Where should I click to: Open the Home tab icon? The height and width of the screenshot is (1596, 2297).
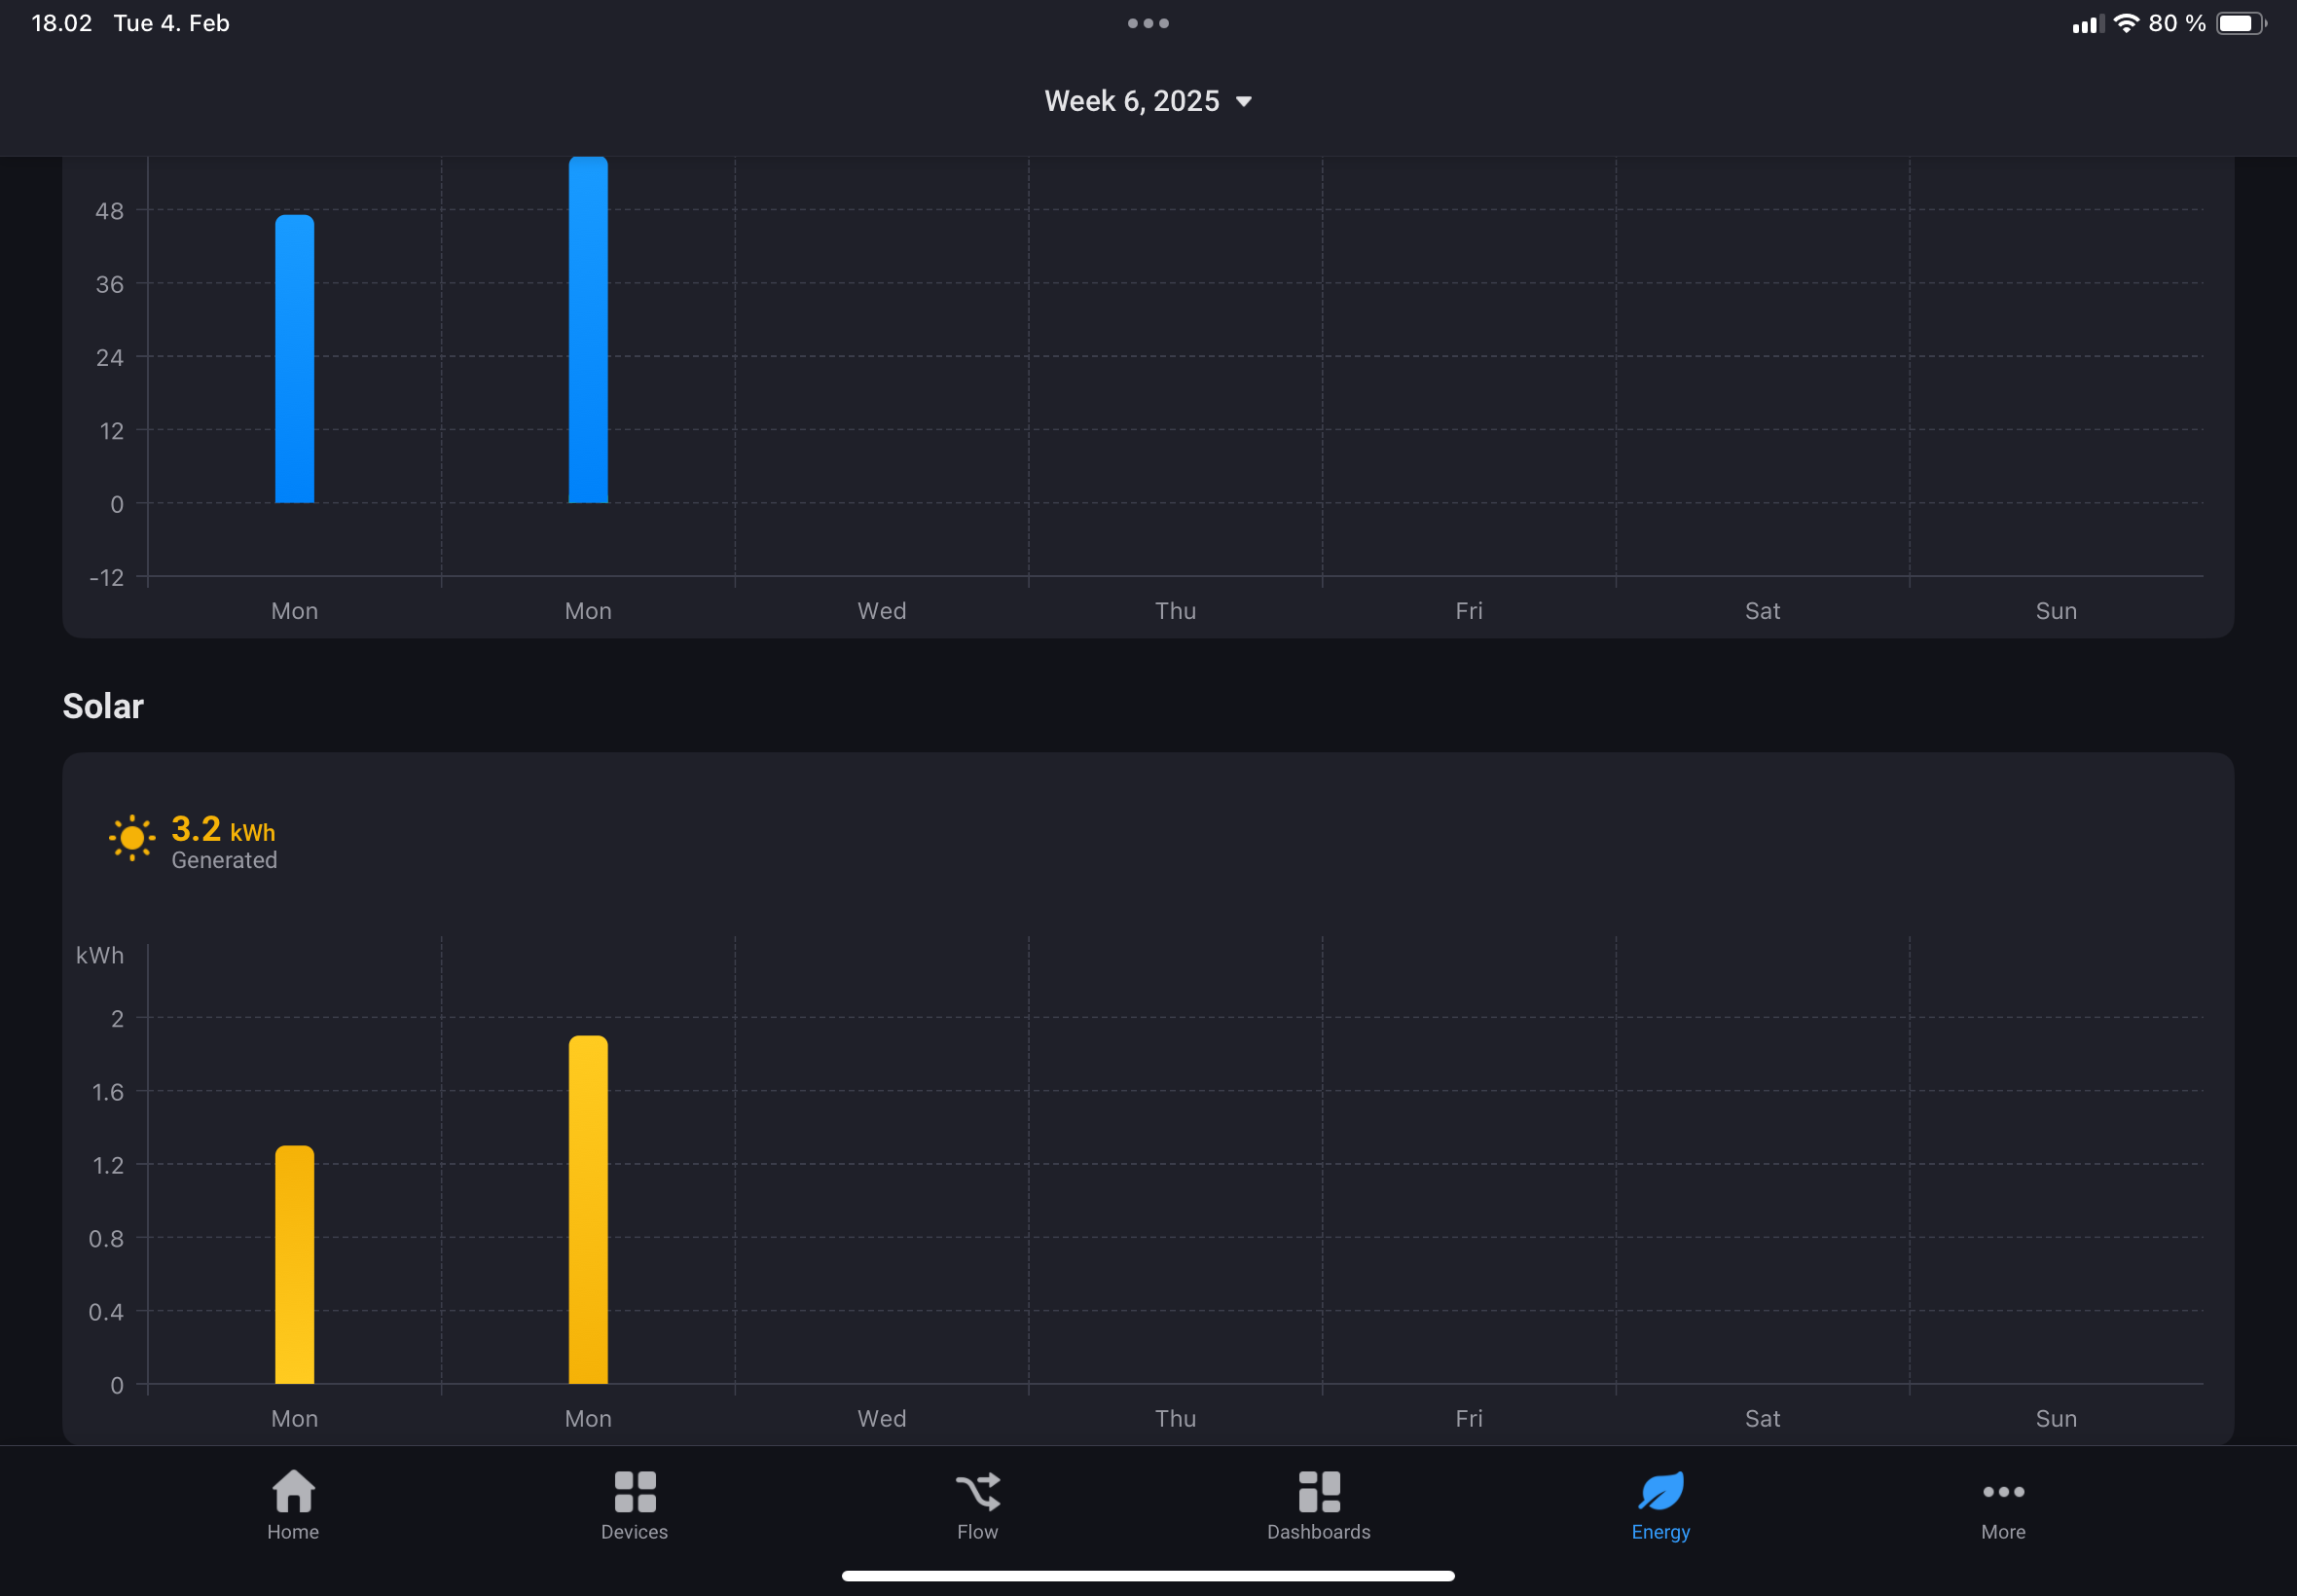click(293, 1491)
